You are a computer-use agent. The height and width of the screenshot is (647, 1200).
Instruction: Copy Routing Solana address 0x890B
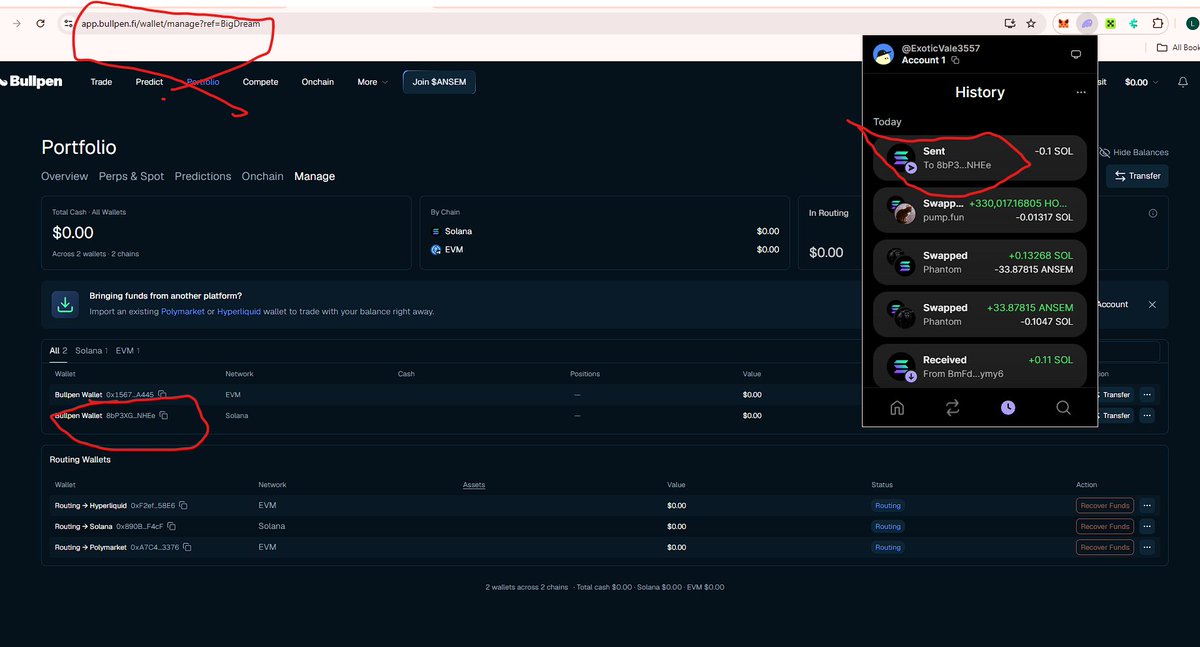coord(172,526)
